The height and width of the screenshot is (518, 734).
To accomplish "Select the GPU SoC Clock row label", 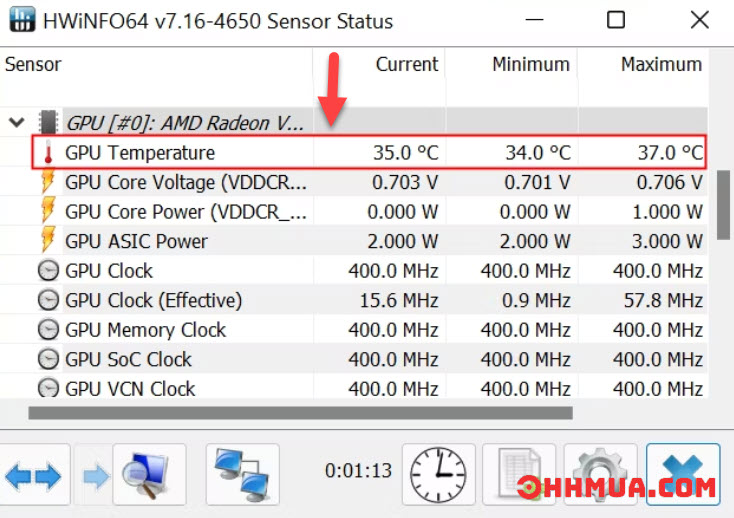I will point(128,359).
